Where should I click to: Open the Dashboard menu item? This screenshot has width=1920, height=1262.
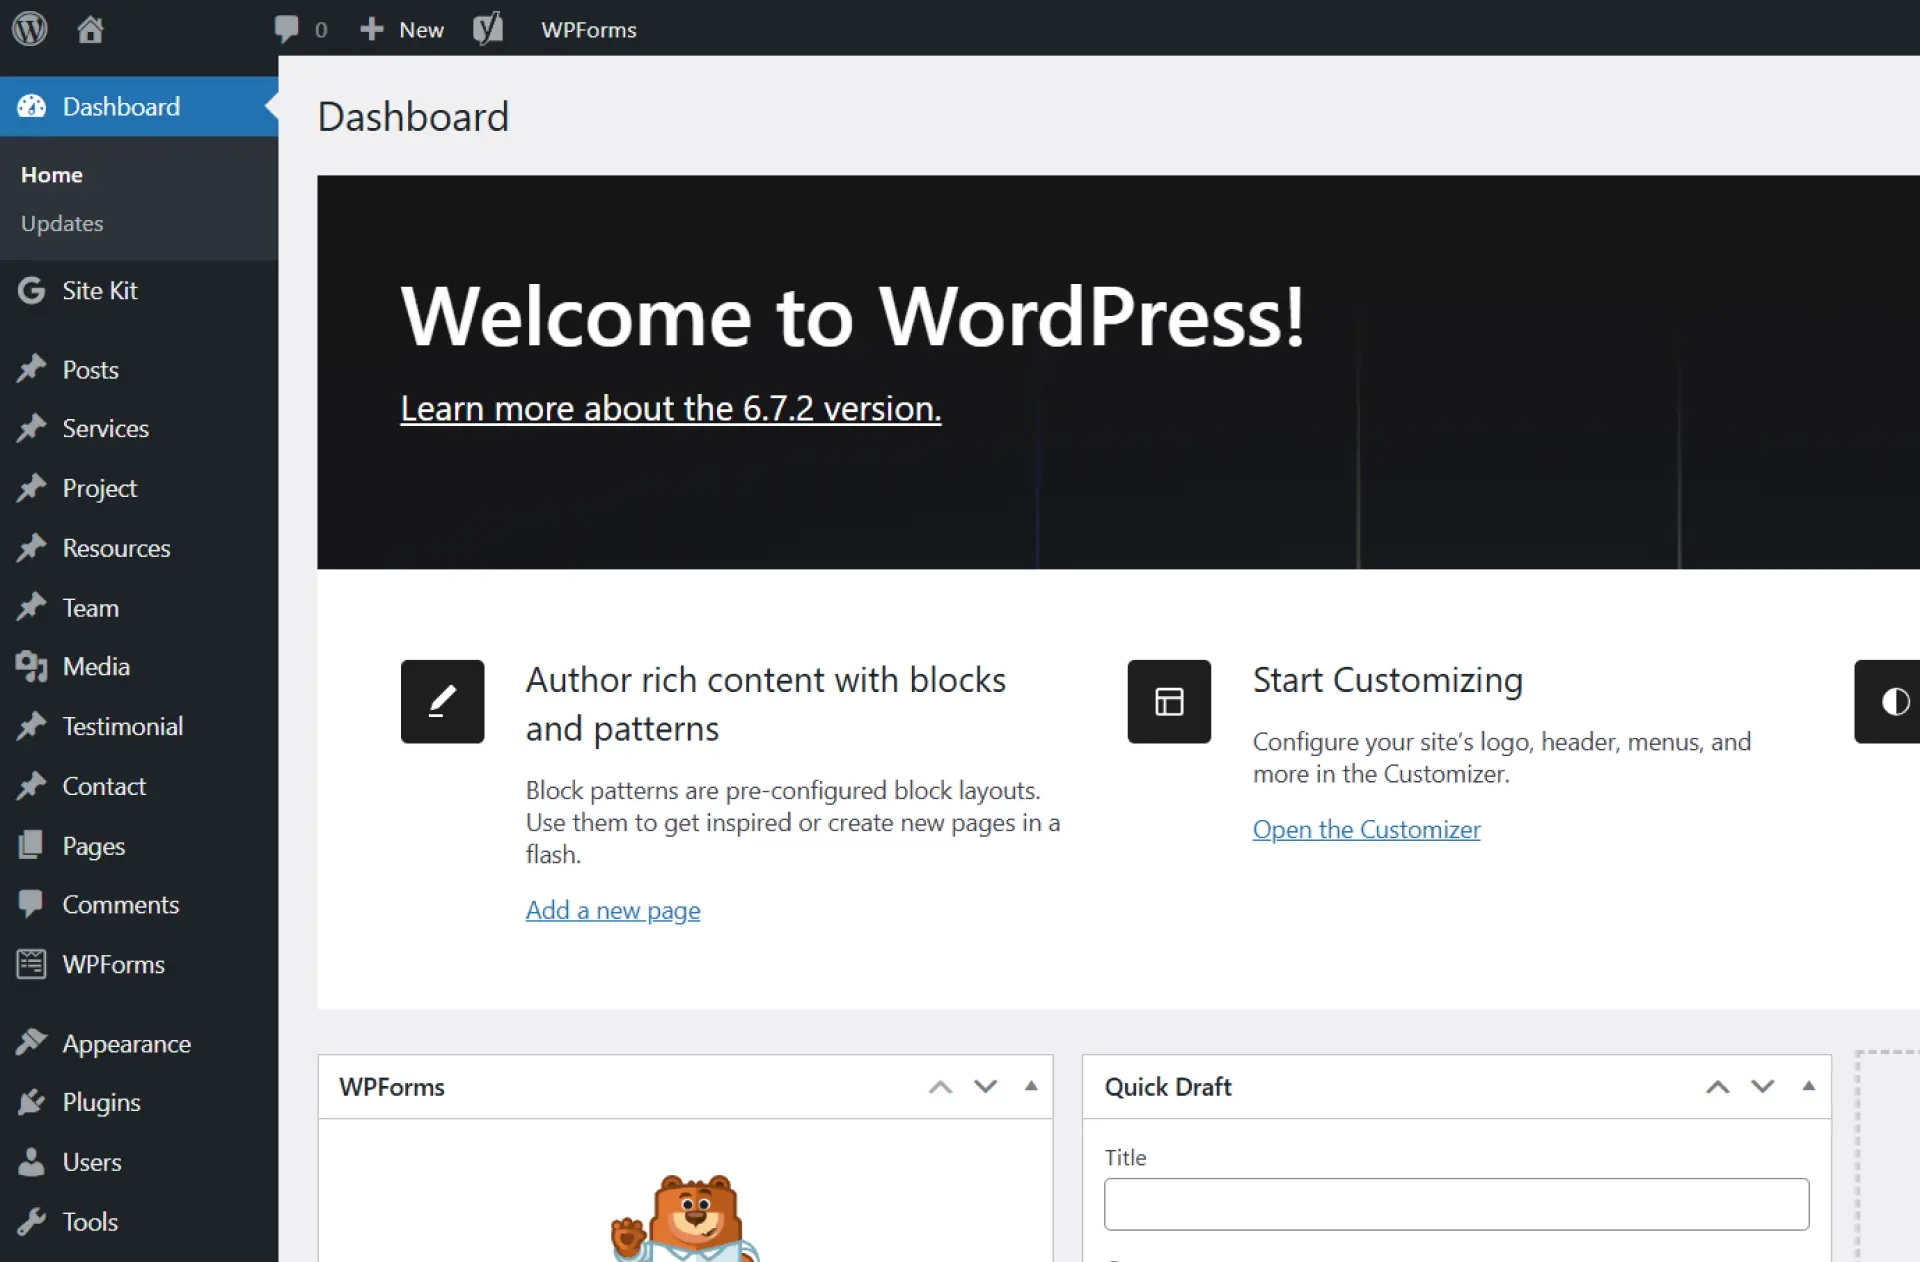point(139,106)
